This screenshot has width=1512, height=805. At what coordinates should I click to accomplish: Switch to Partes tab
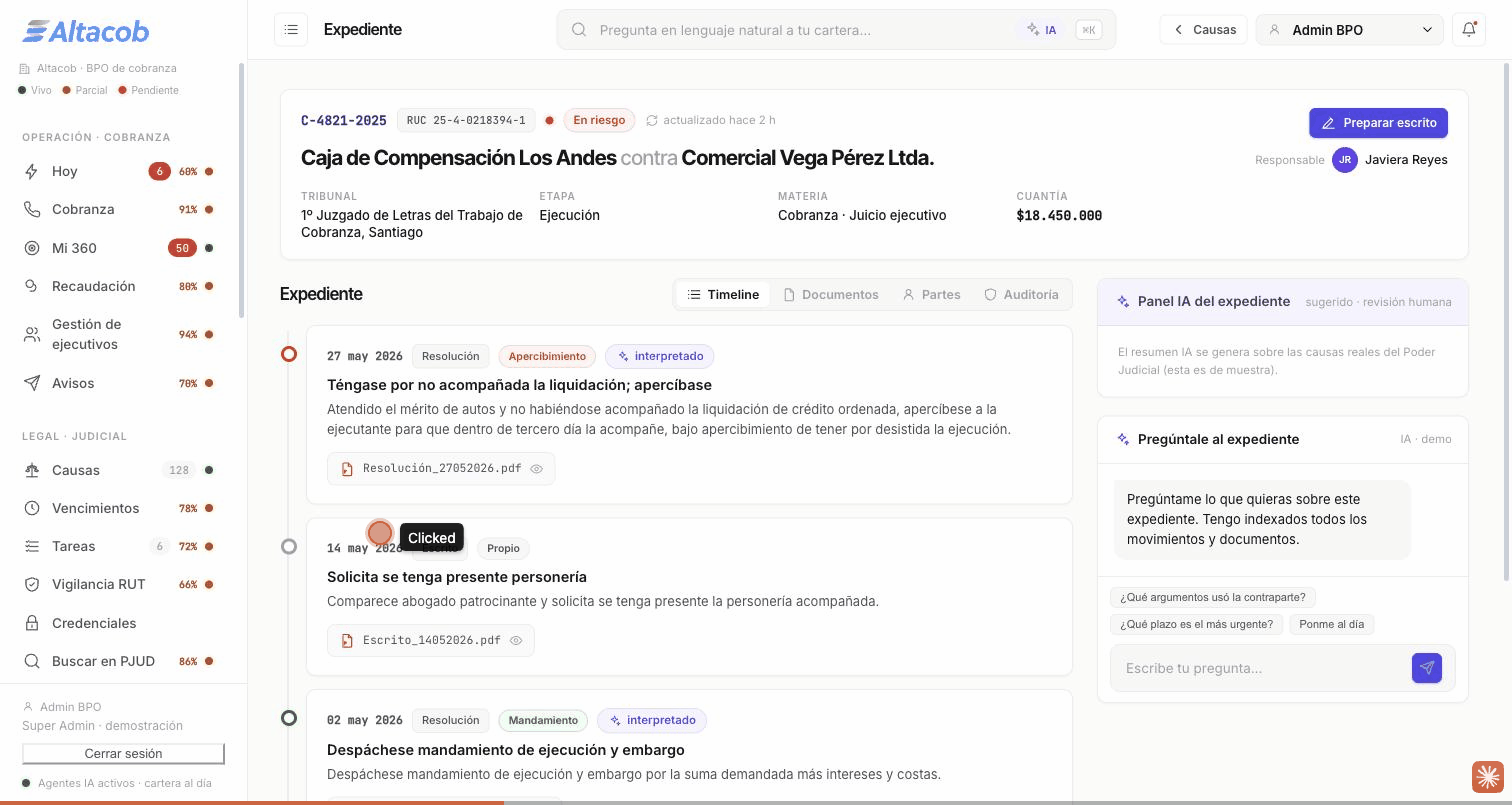pyautogui.click(x=931, y=294)
